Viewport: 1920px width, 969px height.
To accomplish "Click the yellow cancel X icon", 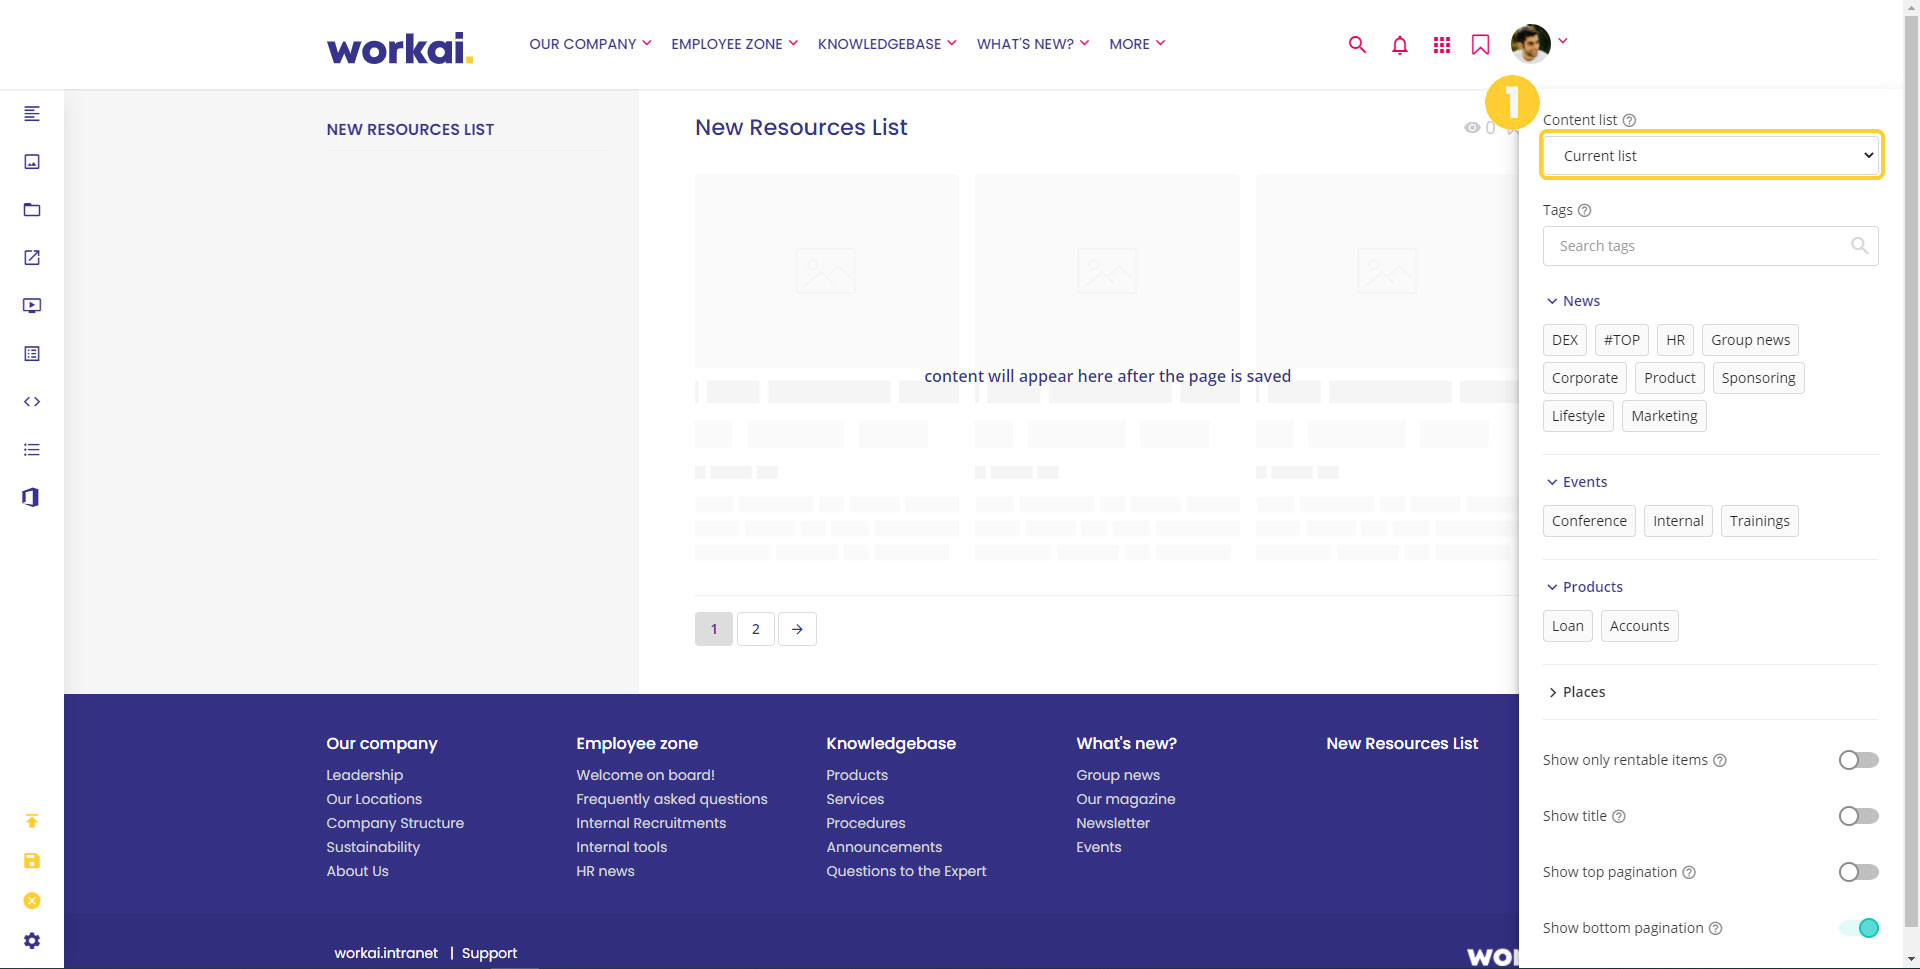I will (x=32, y=901).
